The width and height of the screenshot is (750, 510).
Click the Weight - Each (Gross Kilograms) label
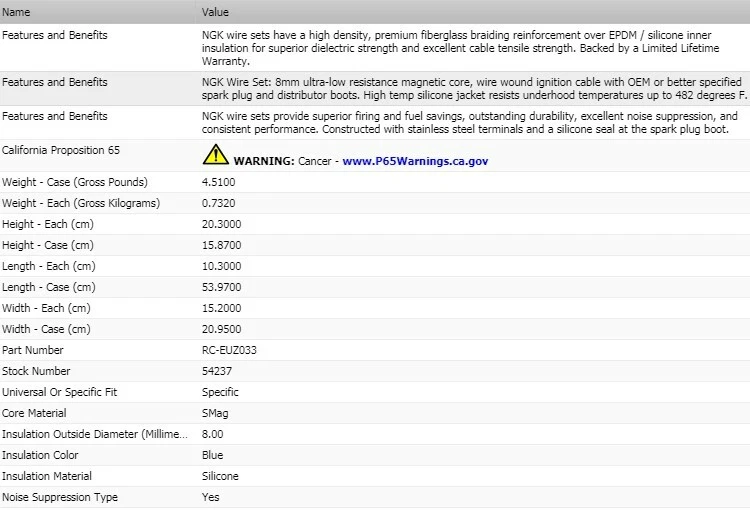click(x=81, y=203)
